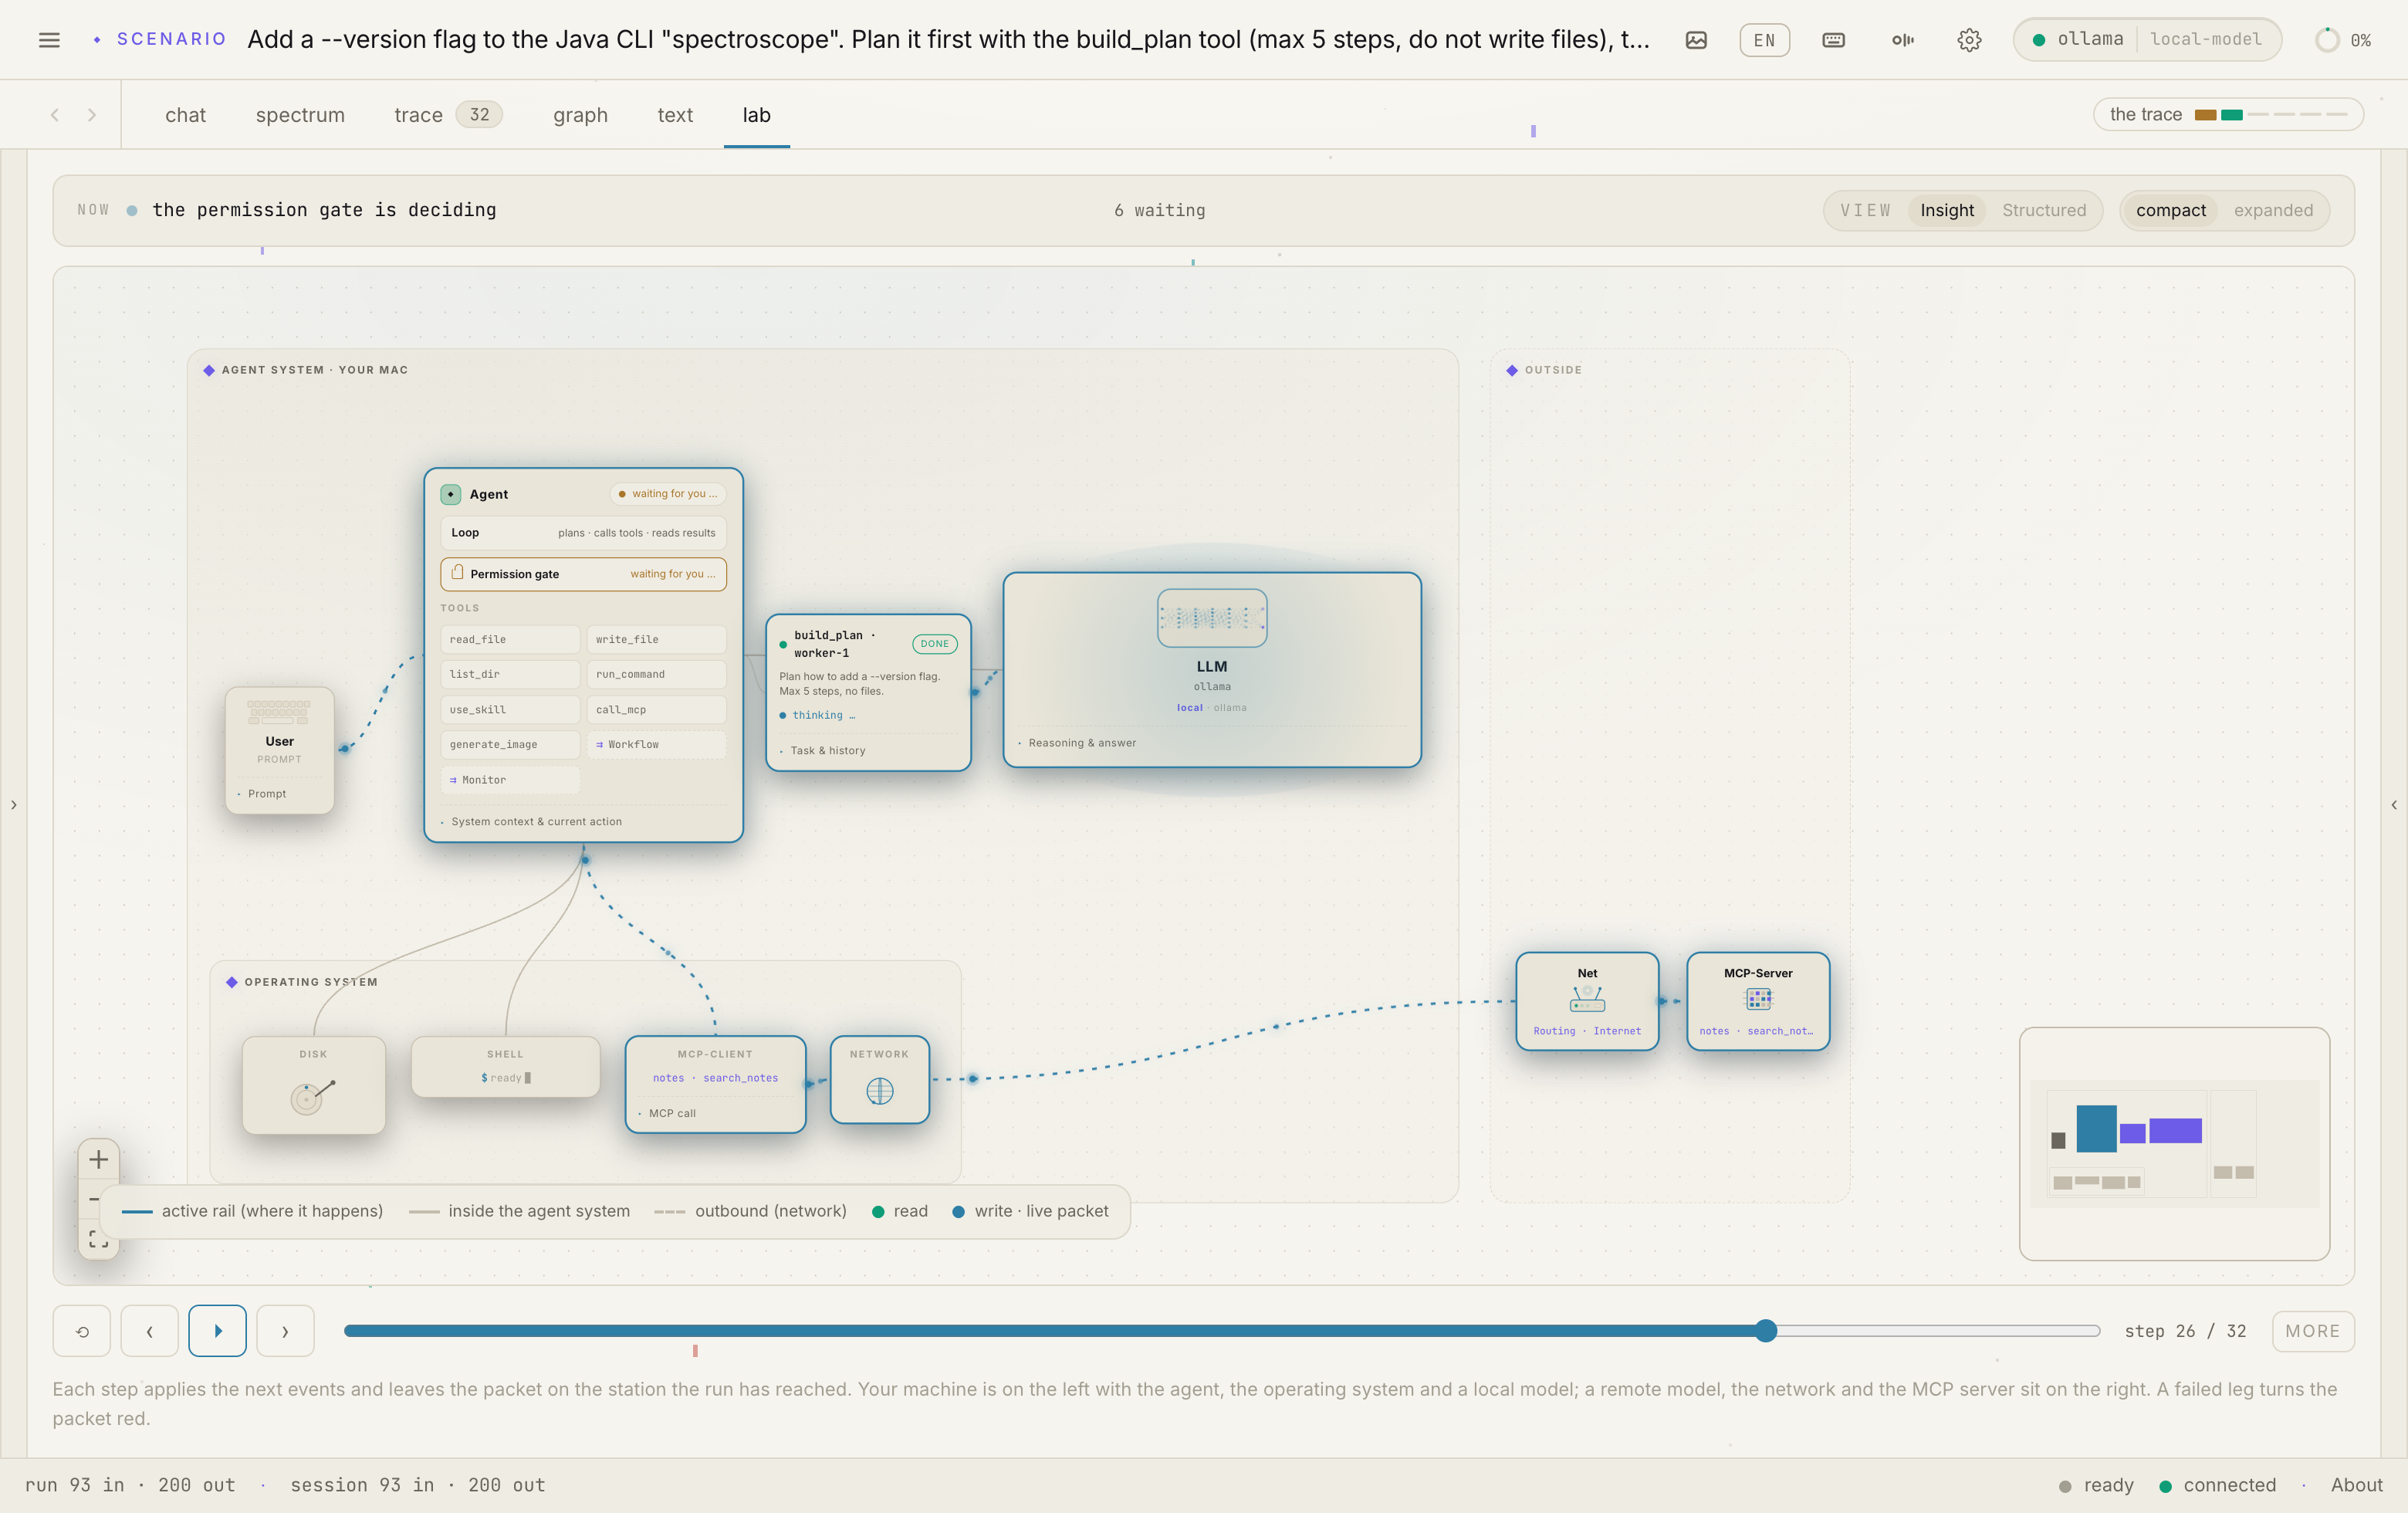Expand the right side panel chevron

click(x=2394, y=804)
